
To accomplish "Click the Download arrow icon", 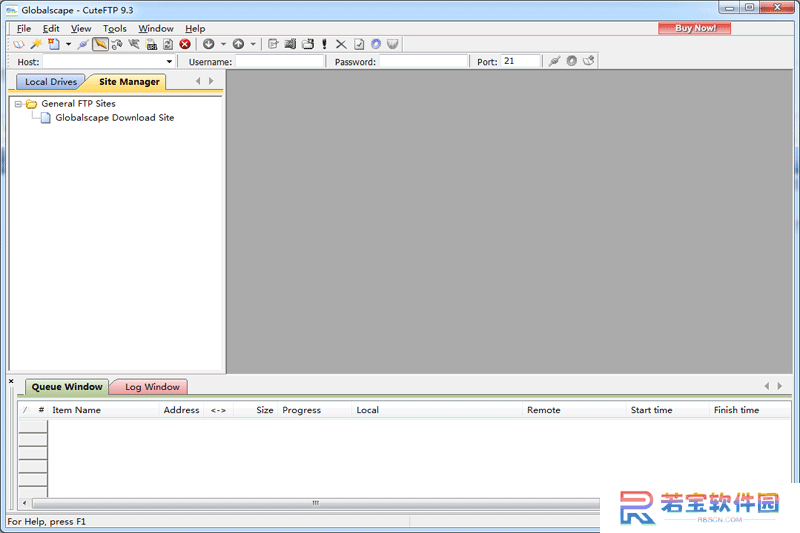I will [x=209, y=44].
